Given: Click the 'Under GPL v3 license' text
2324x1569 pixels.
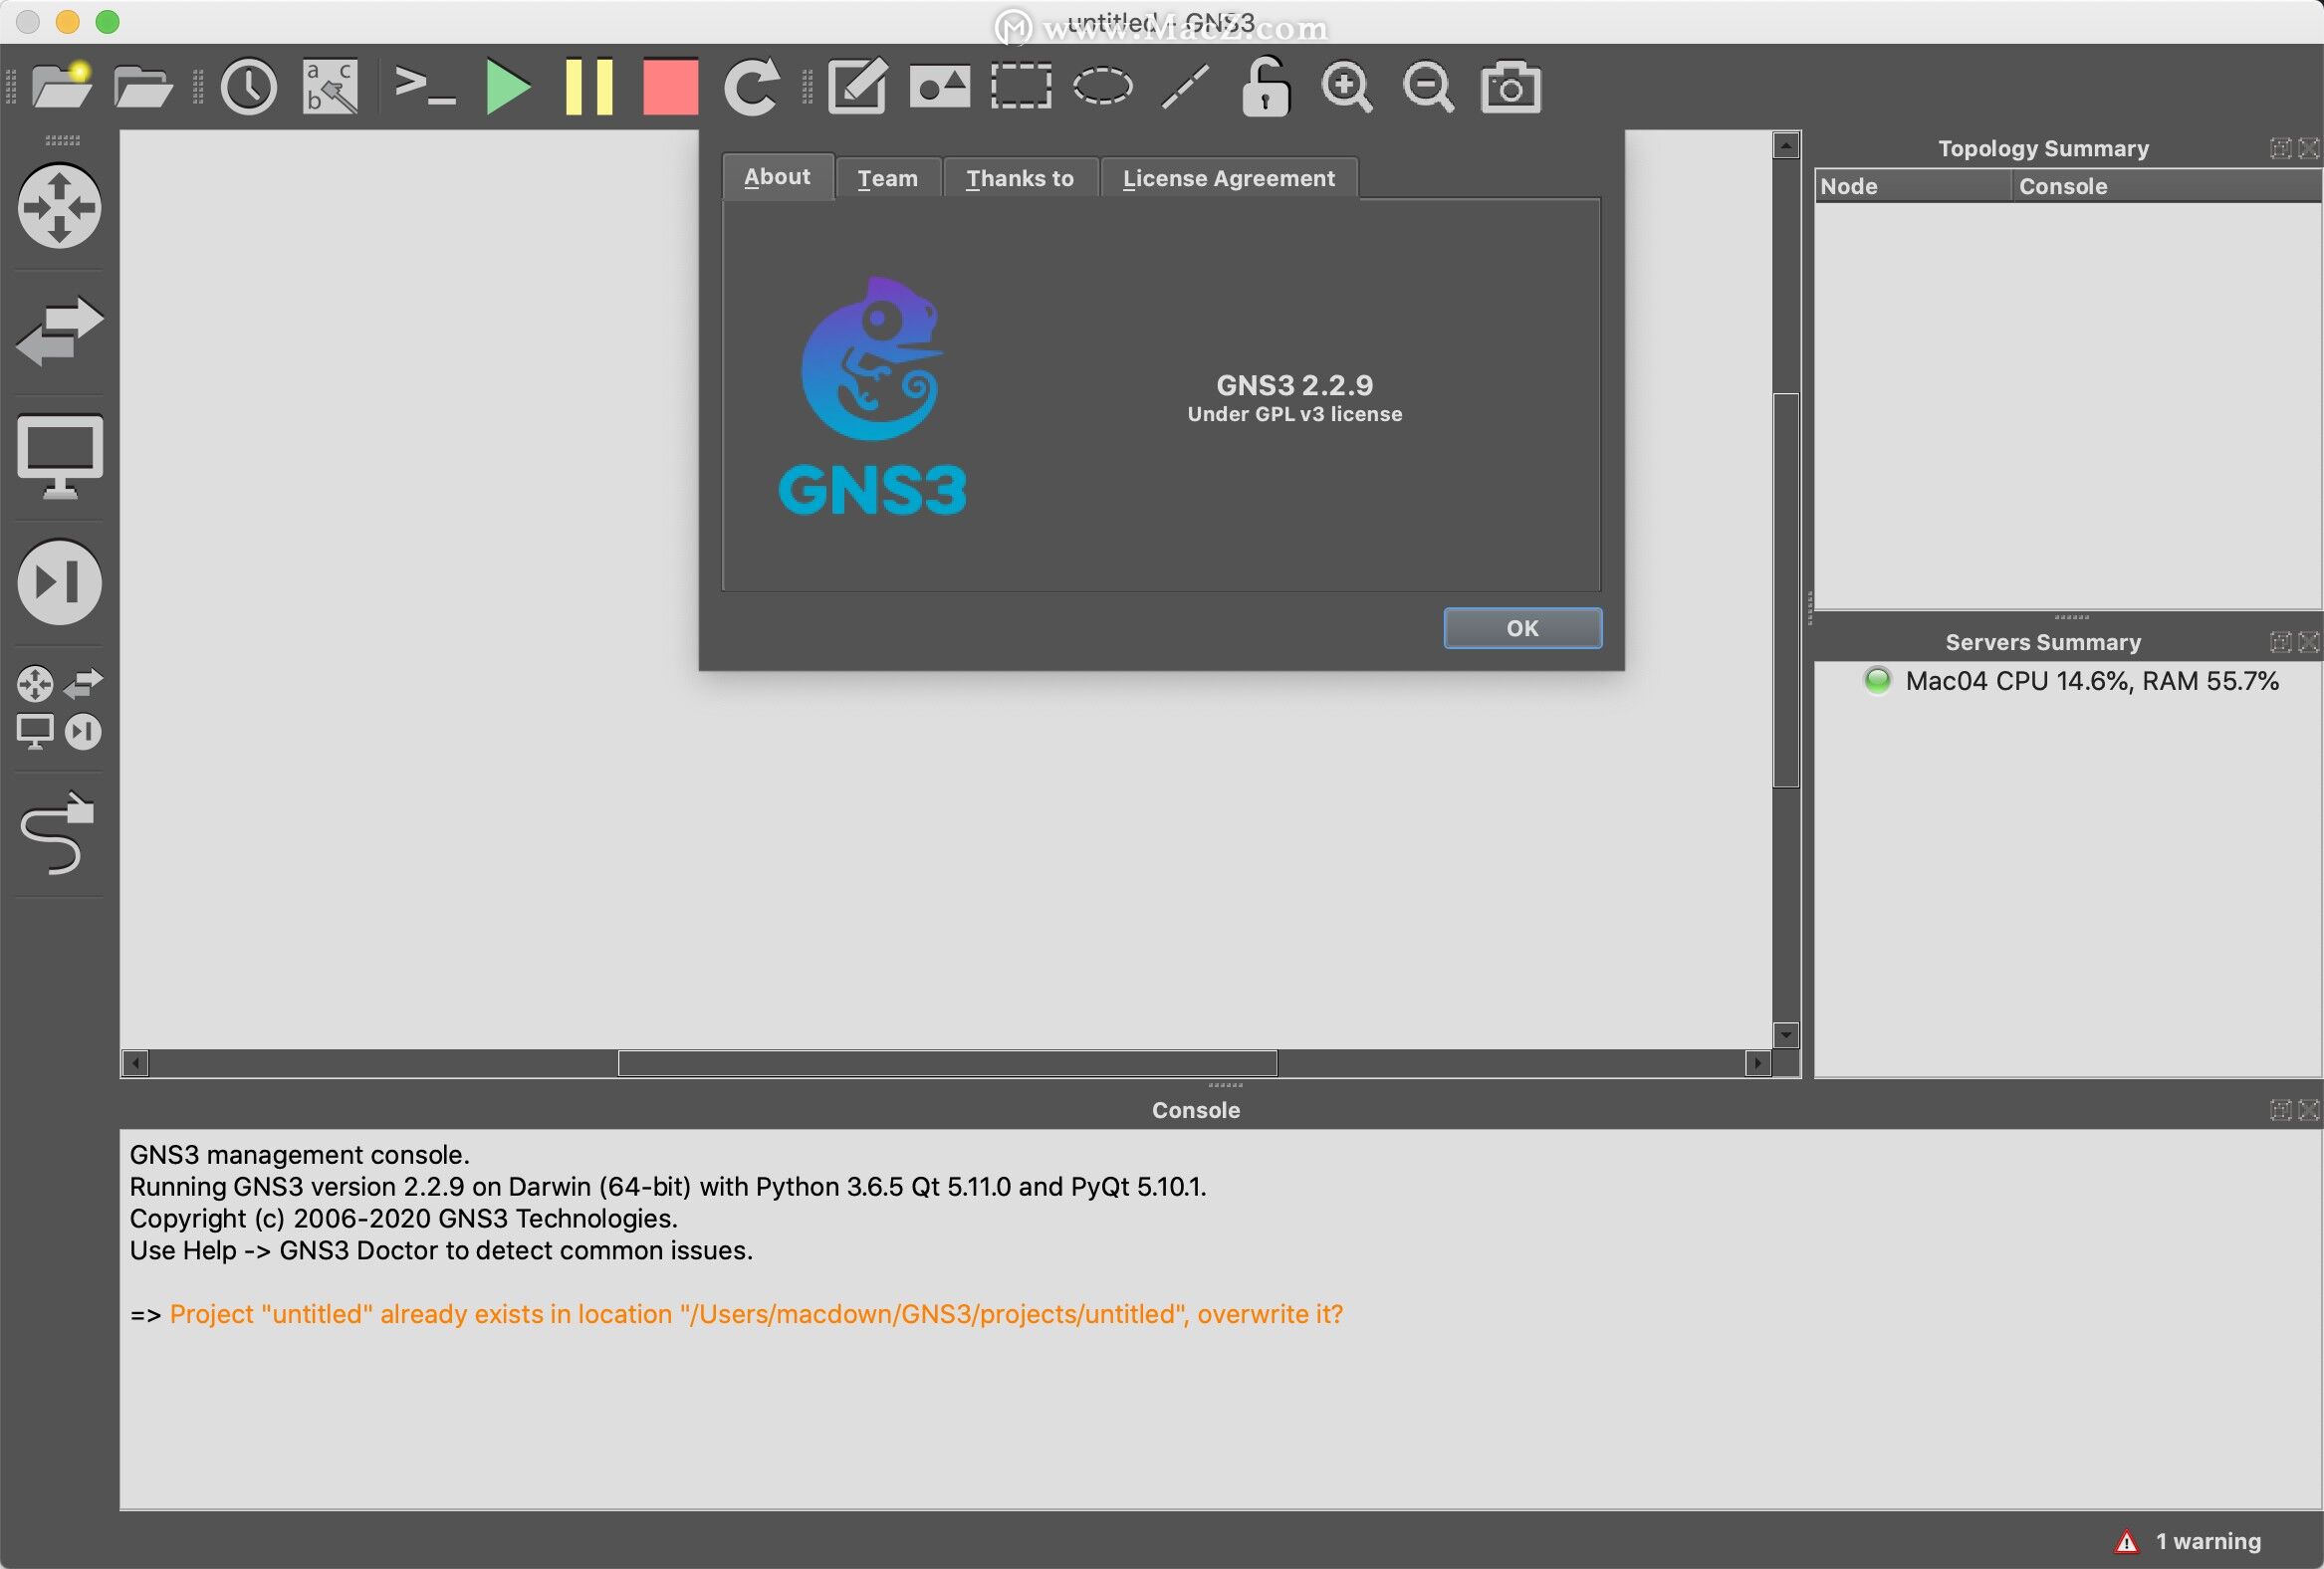Looking at the screenshot, I should [1294, 414].
